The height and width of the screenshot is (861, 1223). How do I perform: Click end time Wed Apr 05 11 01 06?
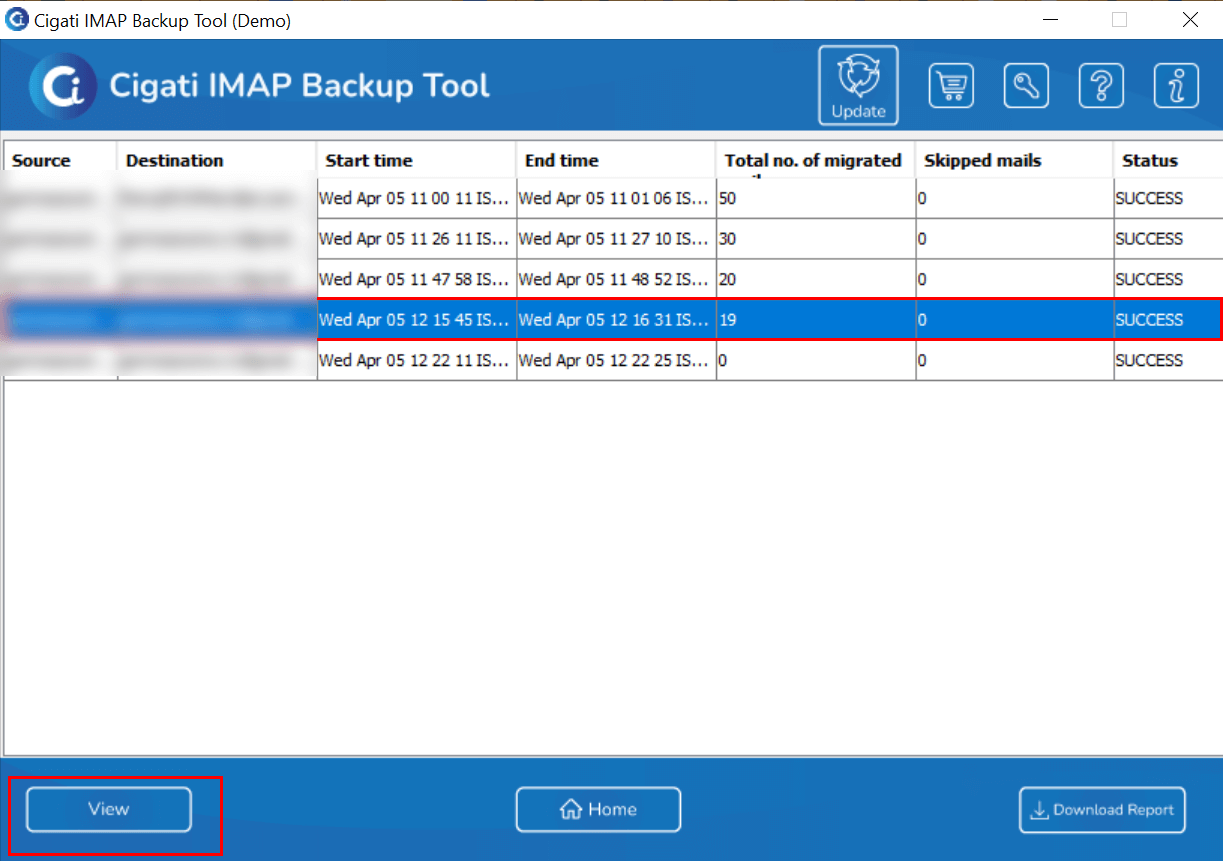(x=616, y=198)
